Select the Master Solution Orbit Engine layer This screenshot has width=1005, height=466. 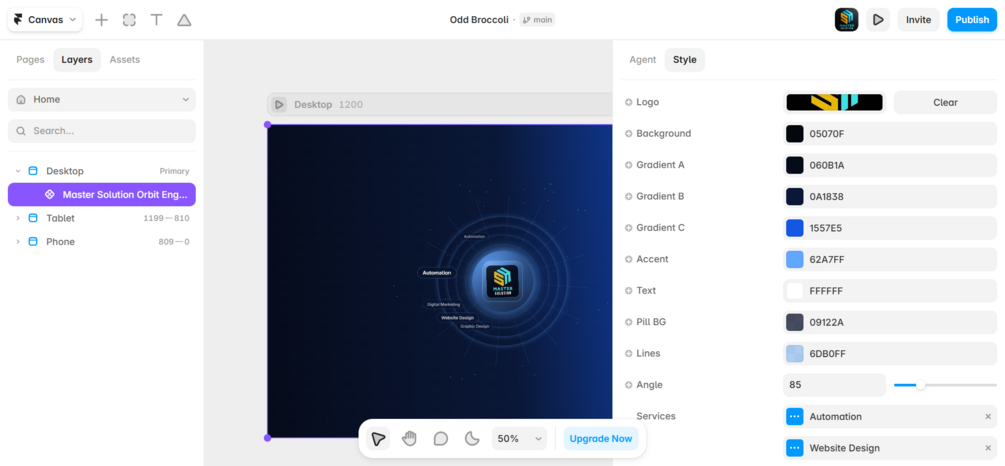102,194
